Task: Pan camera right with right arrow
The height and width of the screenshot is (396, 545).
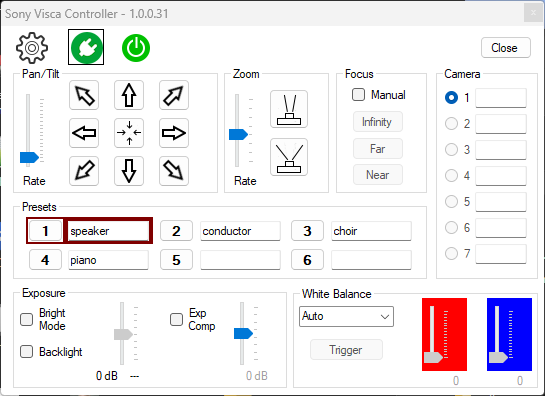Action: pyautogui.click(x=174, y=133)
